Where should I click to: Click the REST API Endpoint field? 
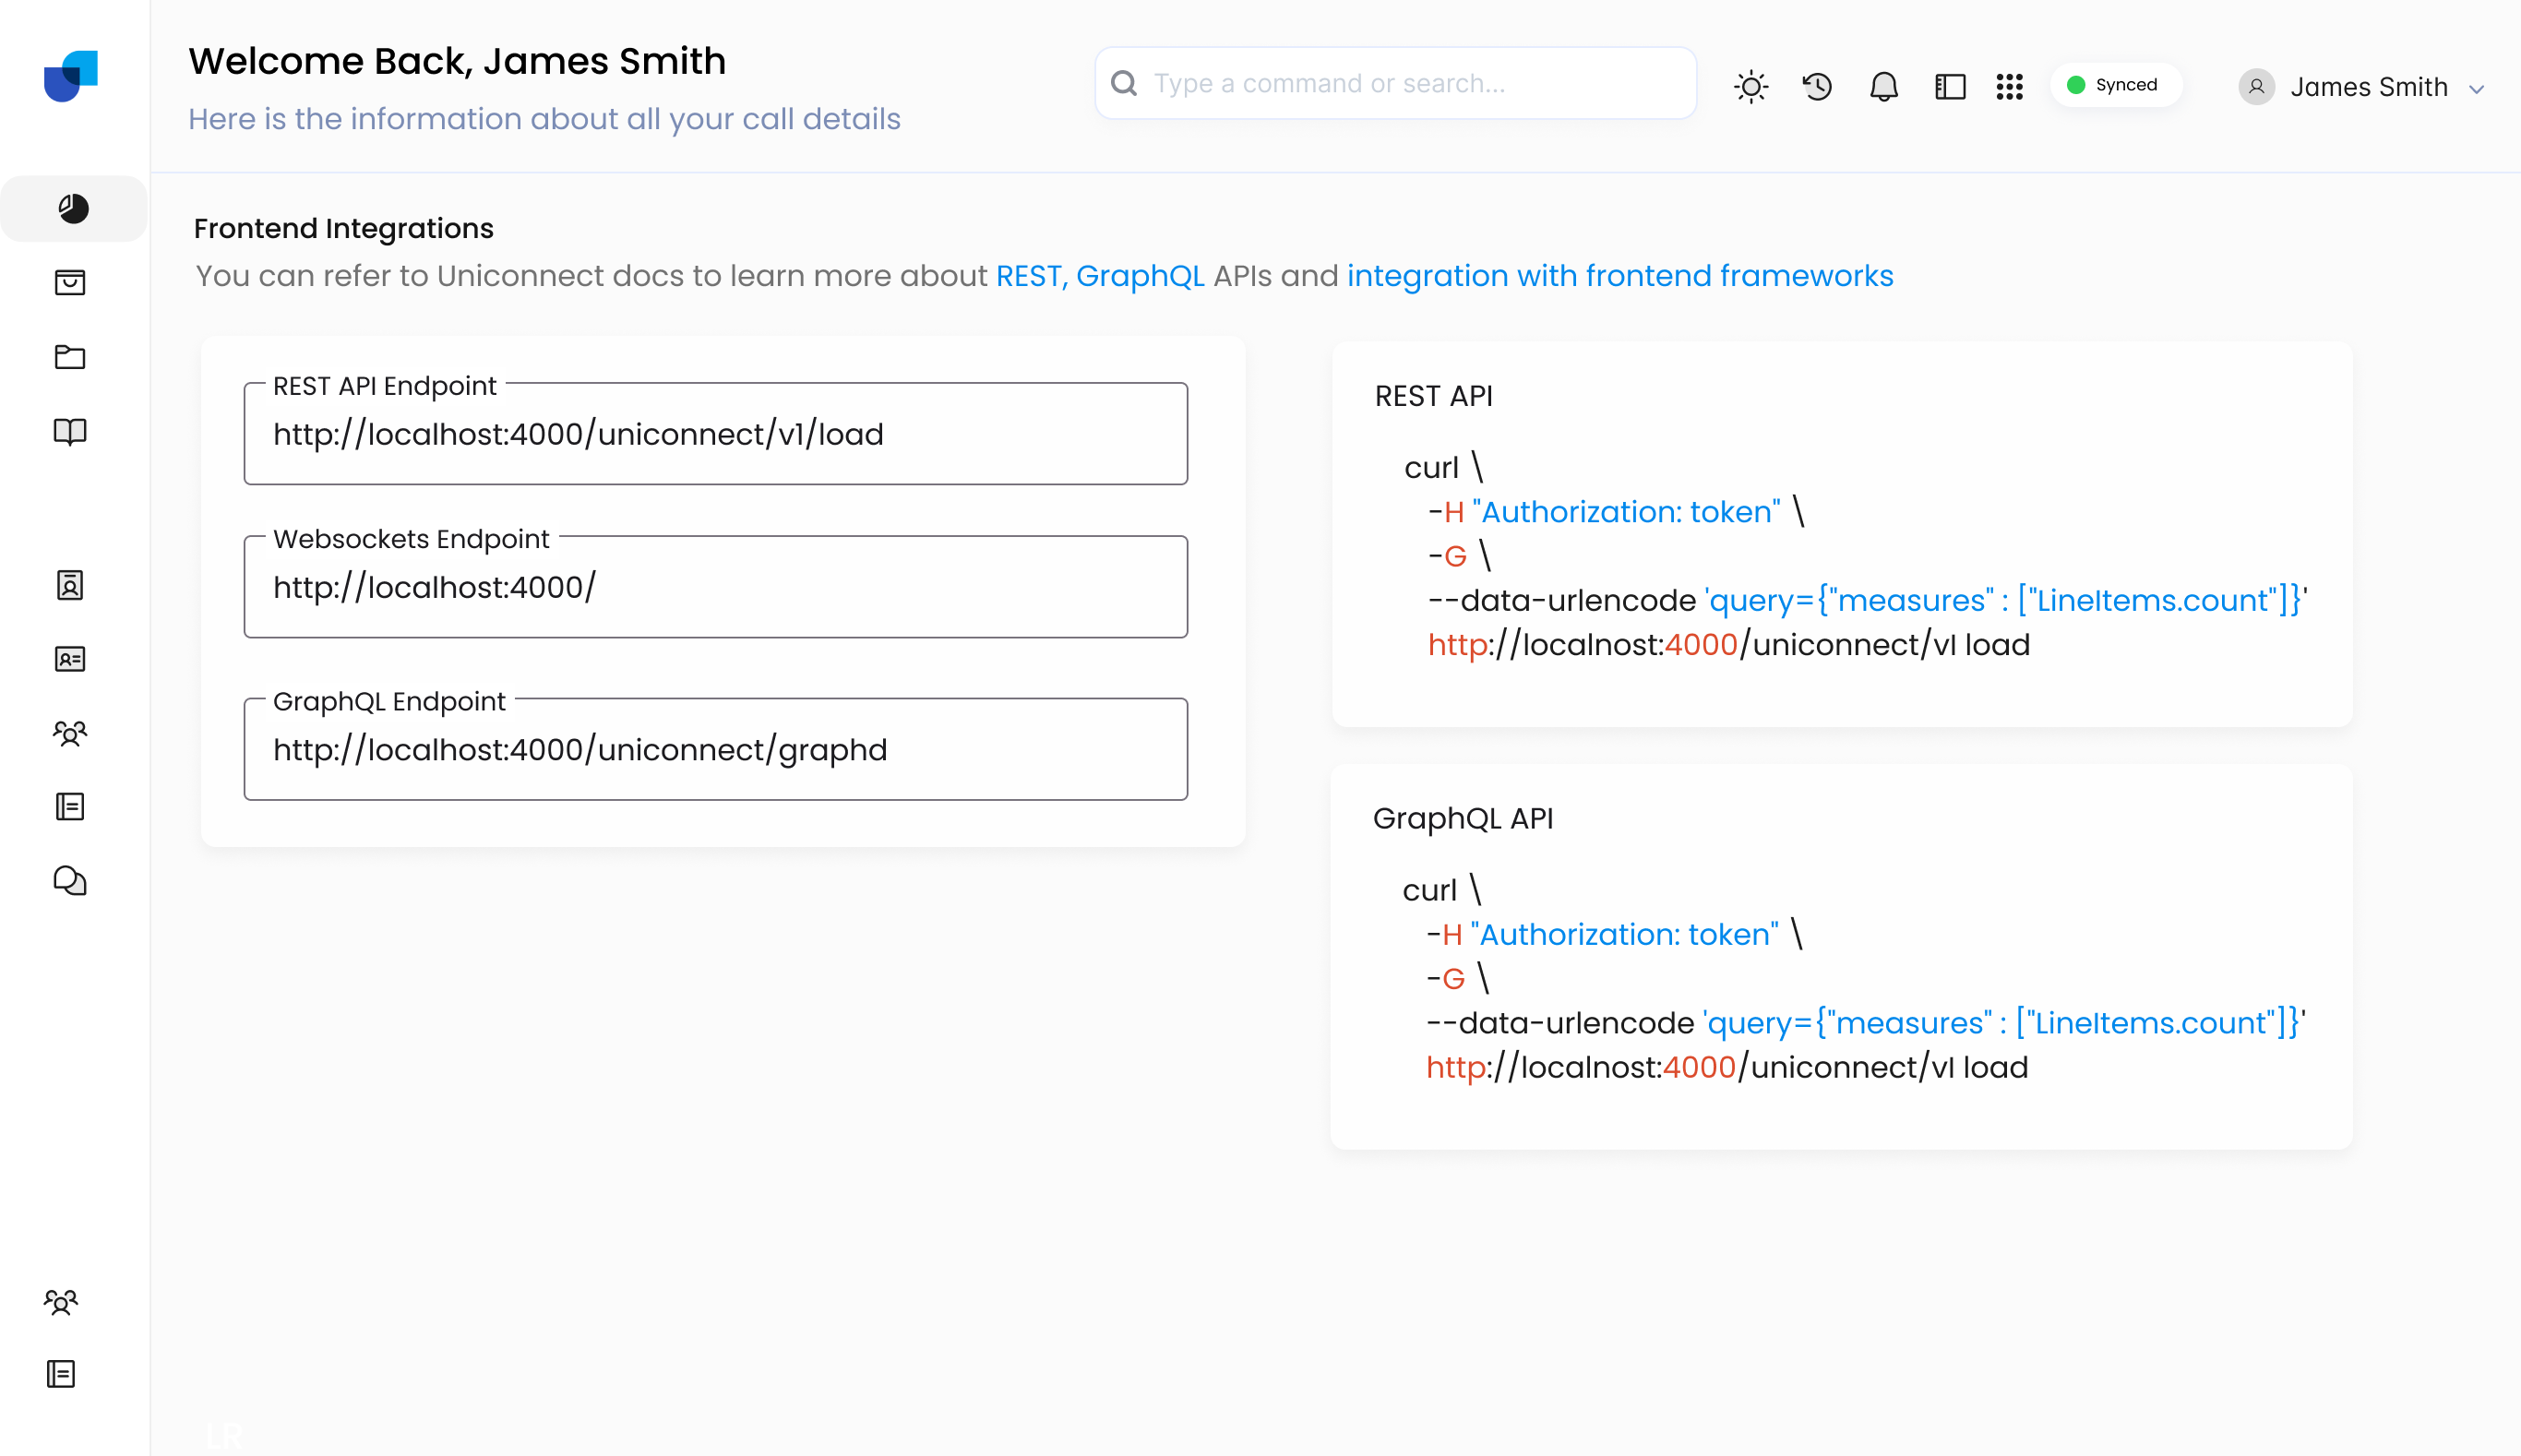click(715, 434)
